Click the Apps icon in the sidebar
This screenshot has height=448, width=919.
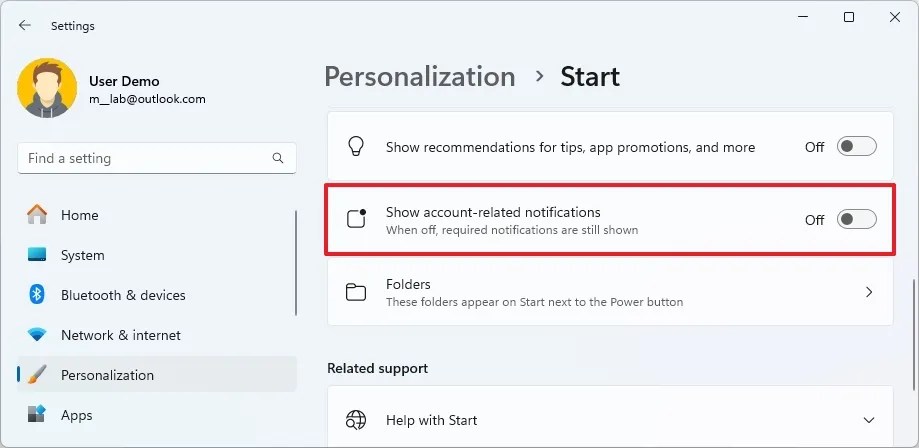(37, 415)
